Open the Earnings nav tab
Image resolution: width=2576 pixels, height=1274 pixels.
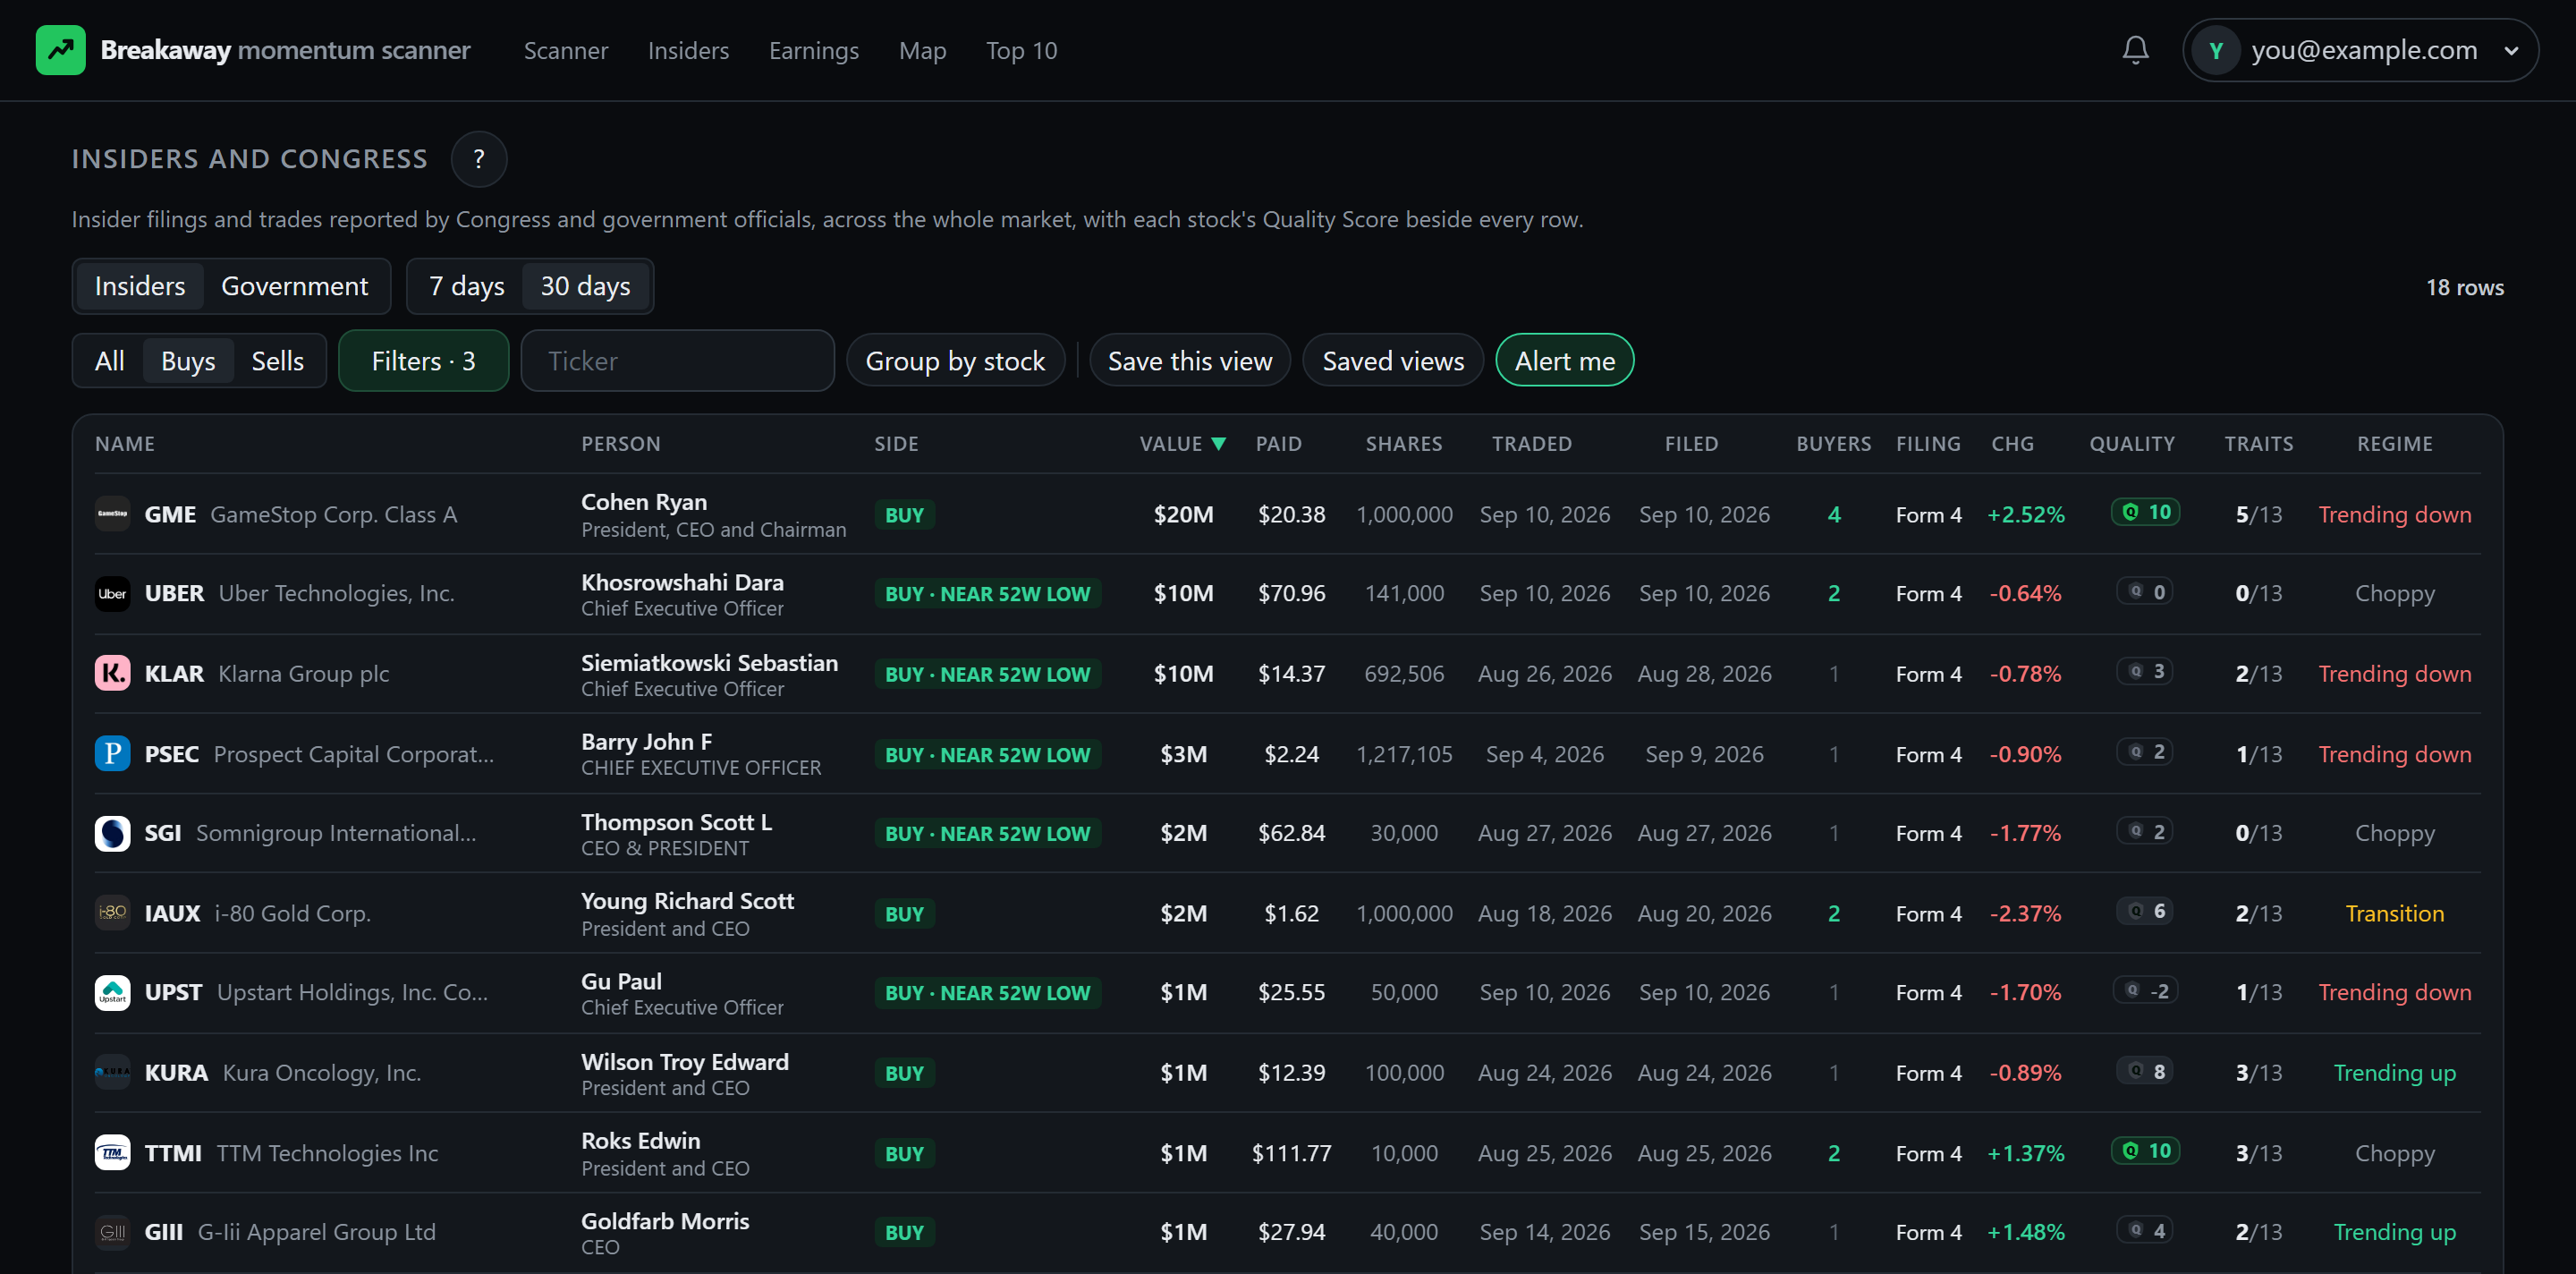814,50
